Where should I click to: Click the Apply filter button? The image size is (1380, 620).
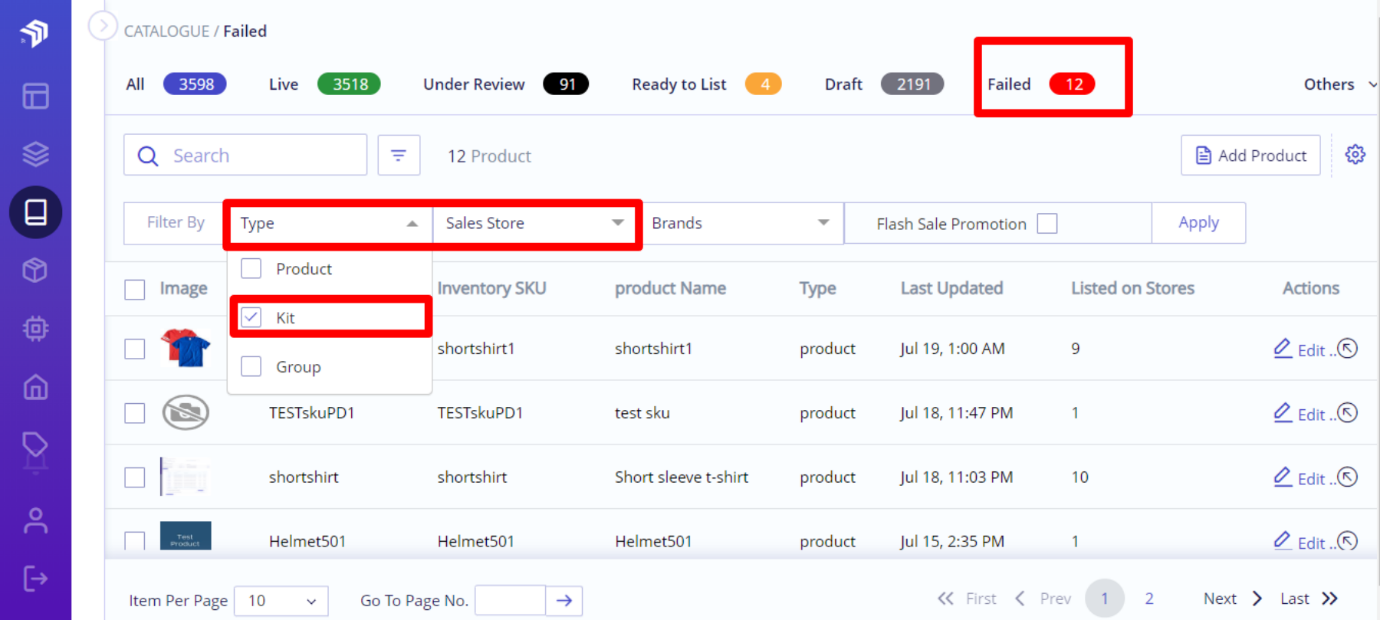point(1198,223)
